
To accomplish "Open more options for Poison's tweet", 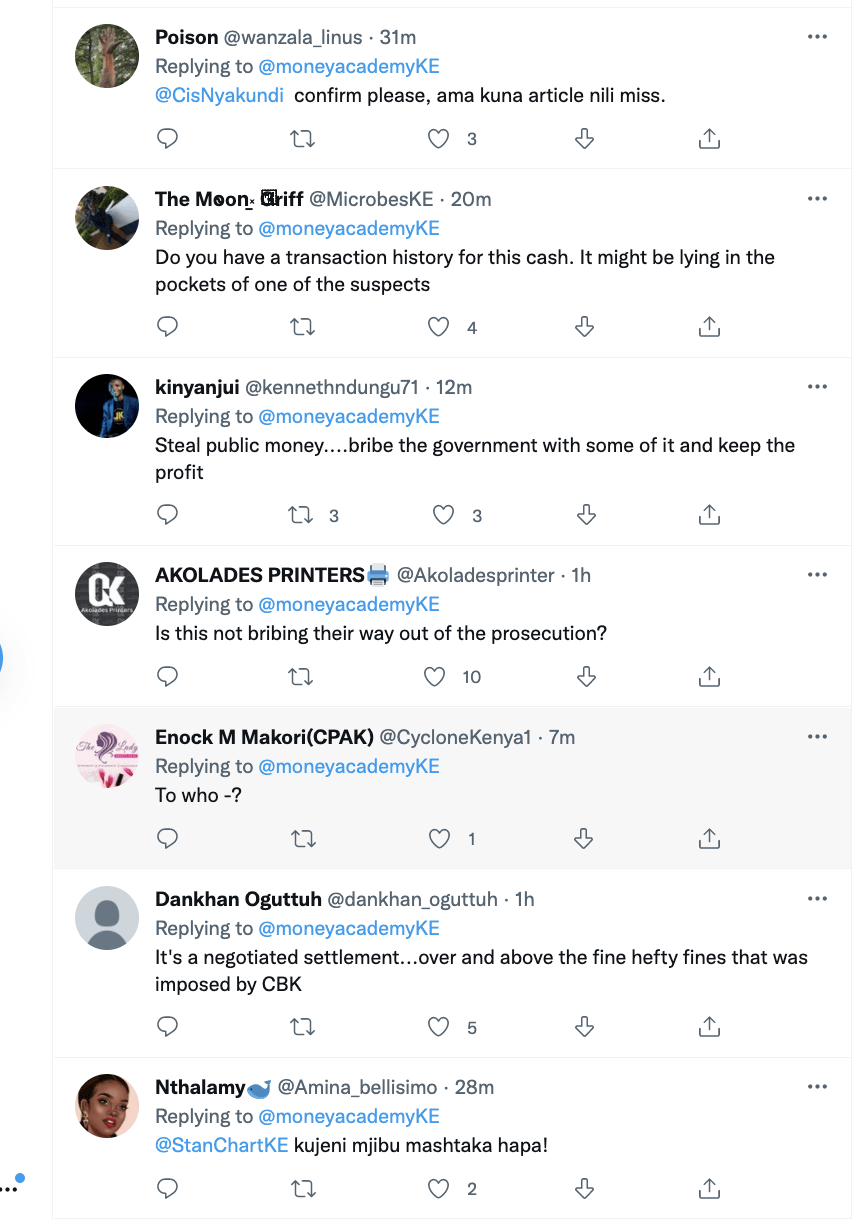I will (x=817, y=37).
